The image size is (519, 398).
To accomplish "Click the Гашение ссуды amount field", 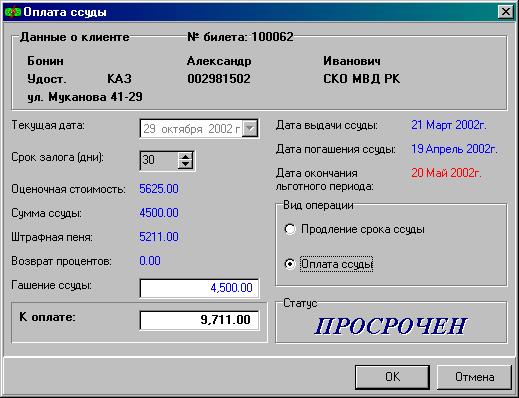I will pos(199,288).
